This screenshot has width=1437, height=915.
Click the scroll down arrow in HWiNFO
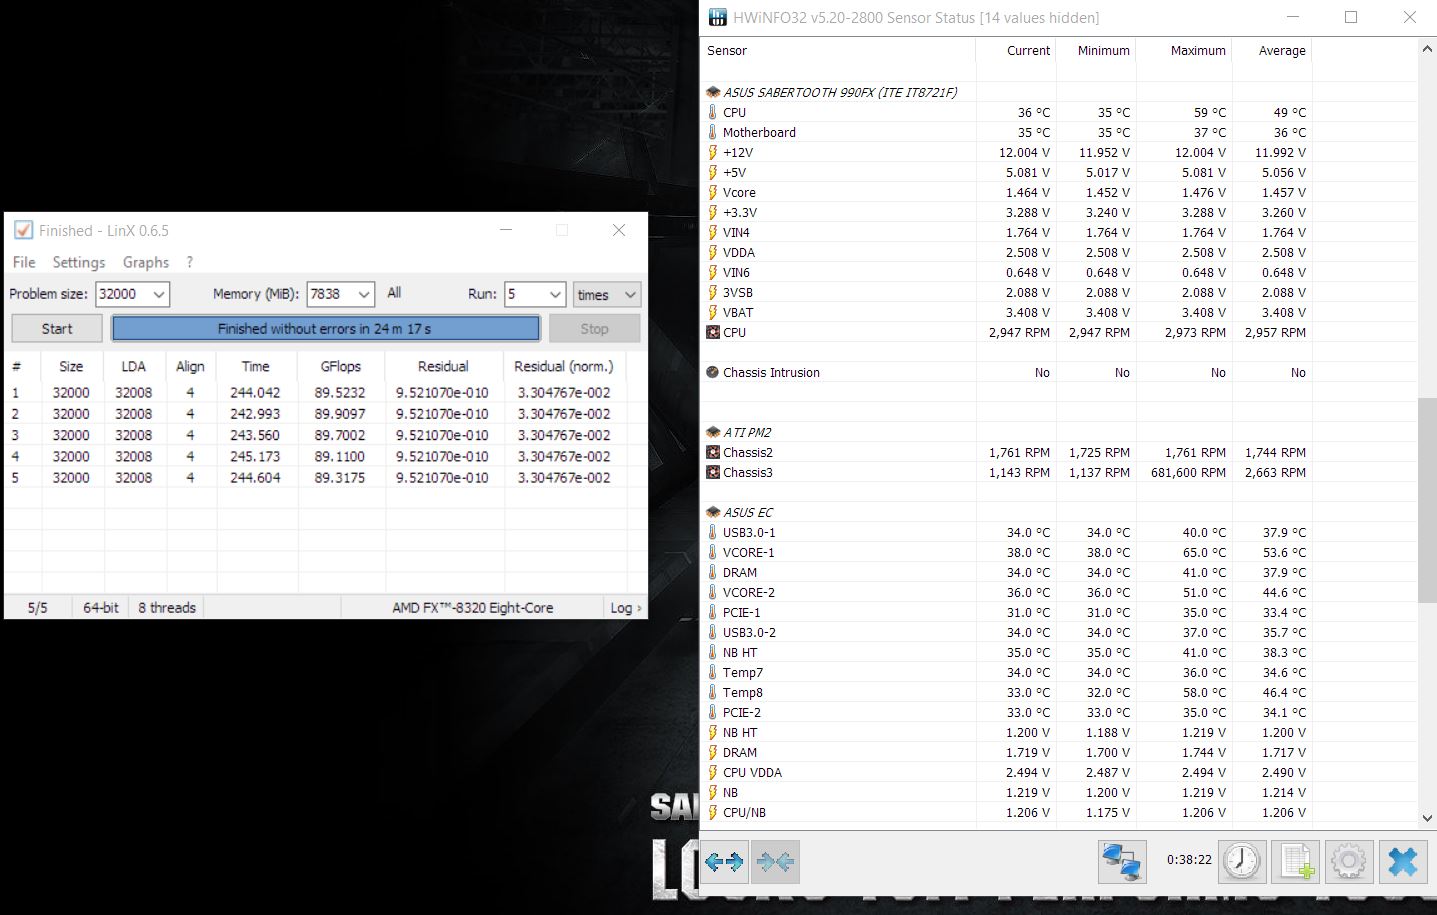(1427, 817)
